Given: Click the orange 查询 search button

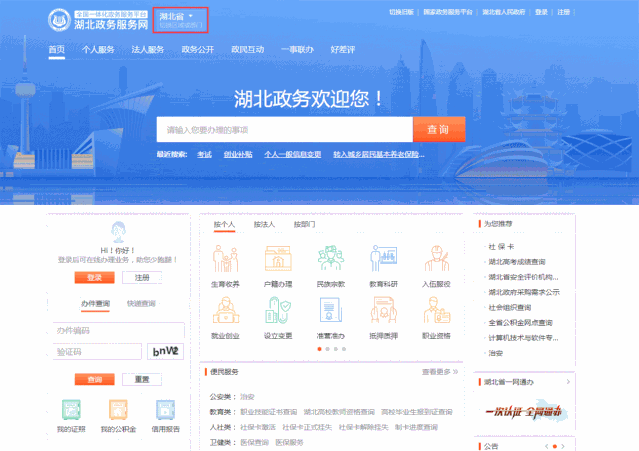Looking at the screenshot, I should [438, 130].
